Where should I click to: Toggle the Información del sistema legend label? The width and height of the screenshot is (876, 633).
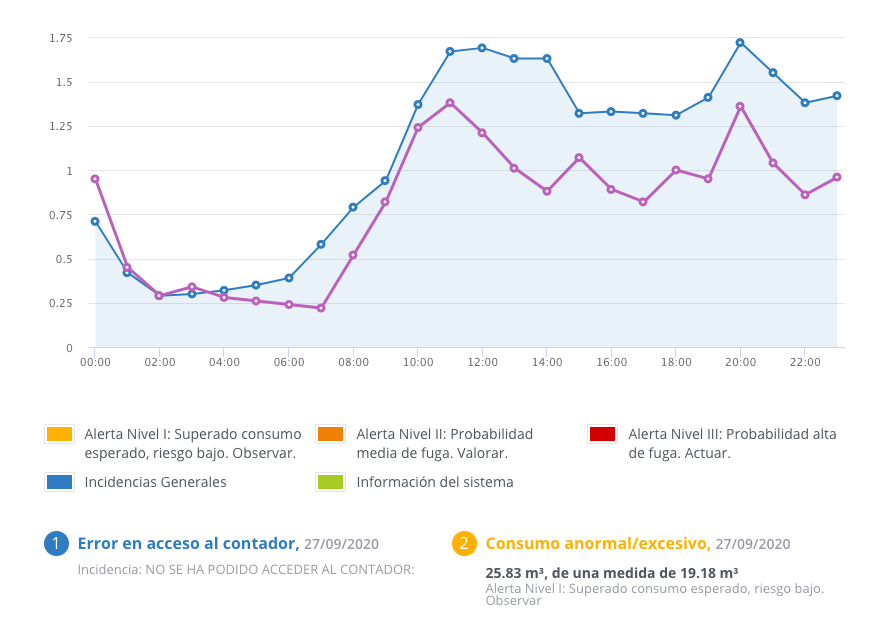click(434, 482)
